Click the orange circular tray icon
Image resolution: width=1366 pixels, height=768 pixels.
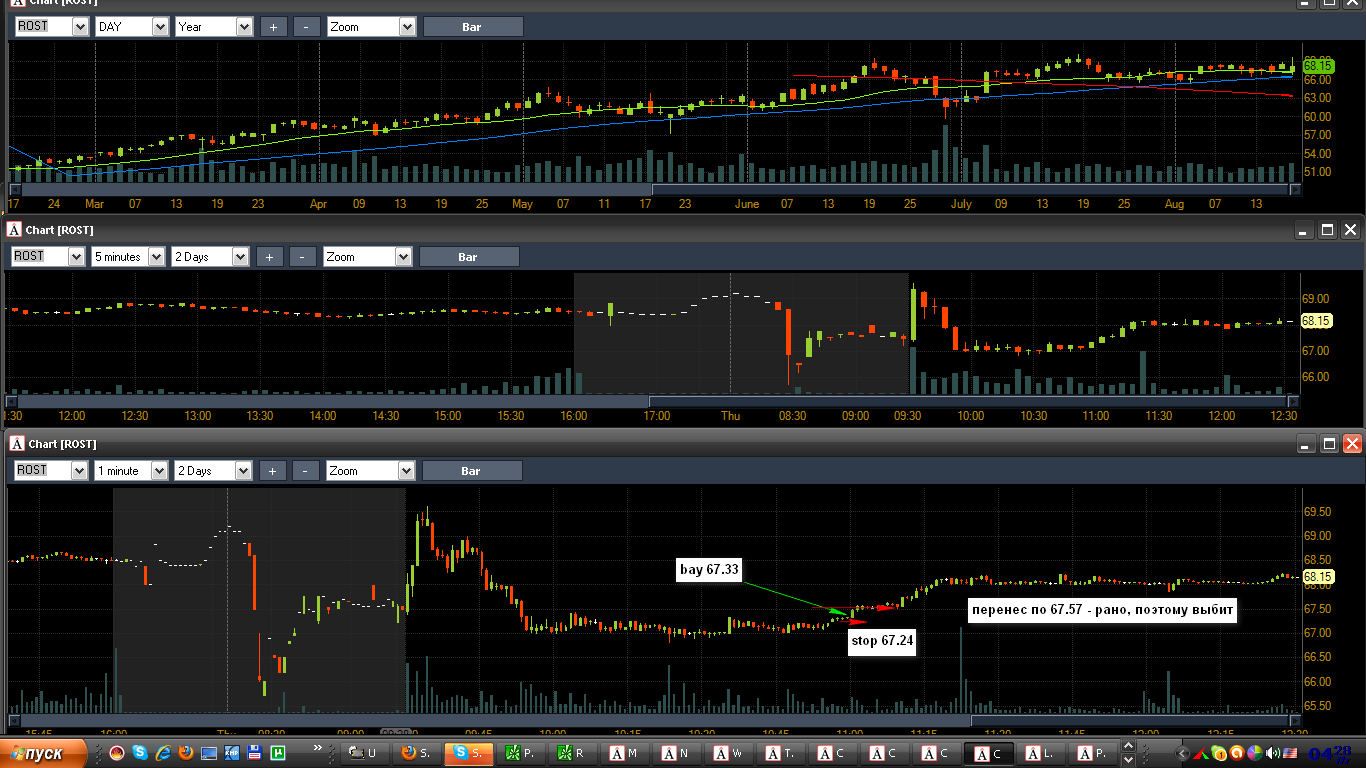click(x=1236, y=753)
